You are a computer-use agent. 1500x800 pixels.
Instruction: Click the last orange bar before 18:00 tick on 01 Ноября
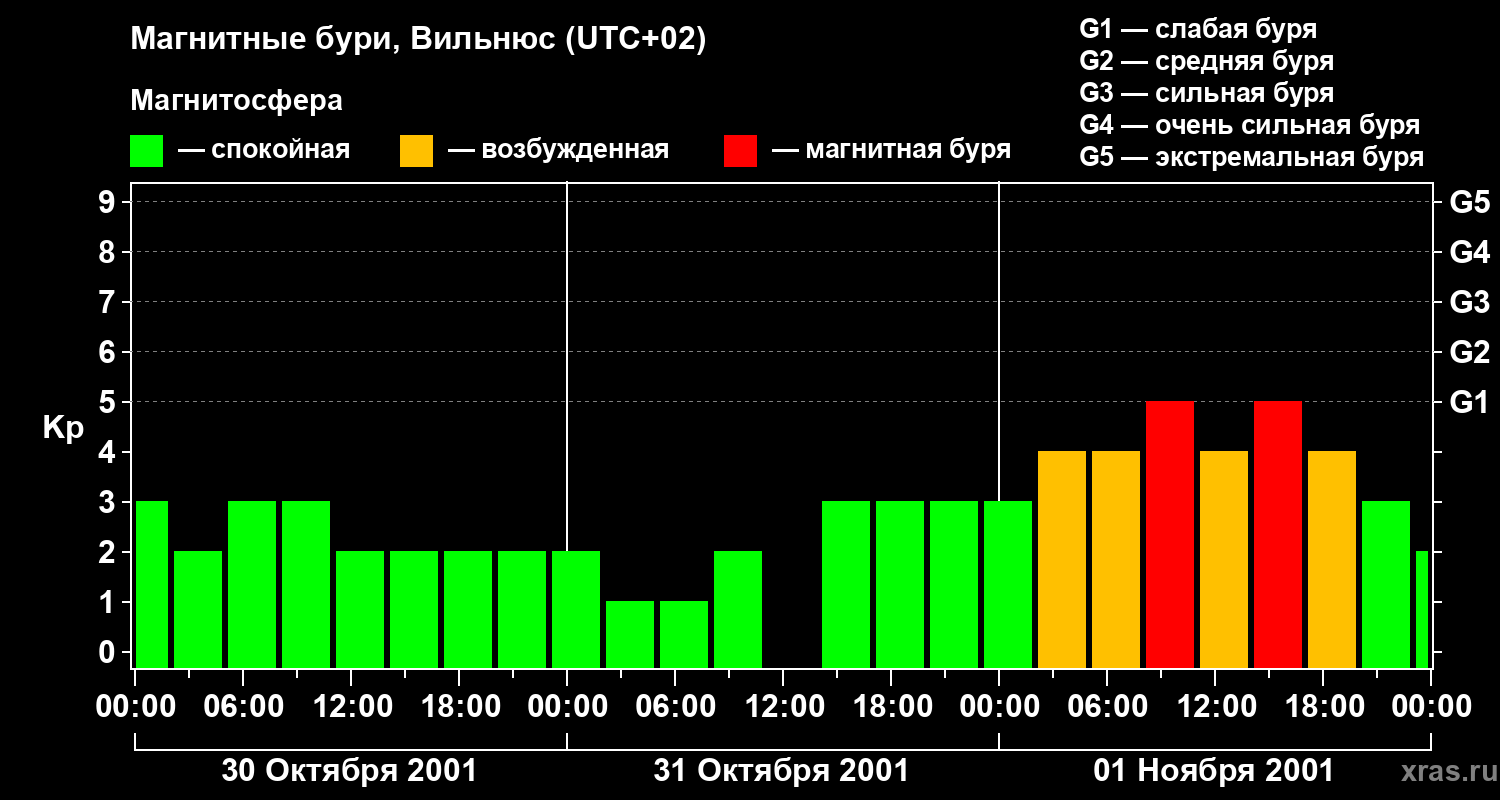1332,559
